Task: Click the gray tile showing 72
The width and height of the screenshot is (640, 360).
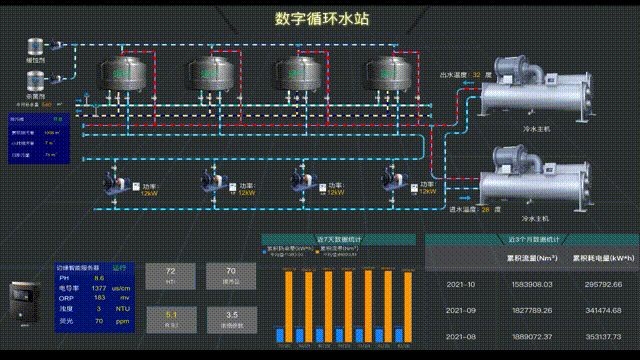Action: click(170, 276)
